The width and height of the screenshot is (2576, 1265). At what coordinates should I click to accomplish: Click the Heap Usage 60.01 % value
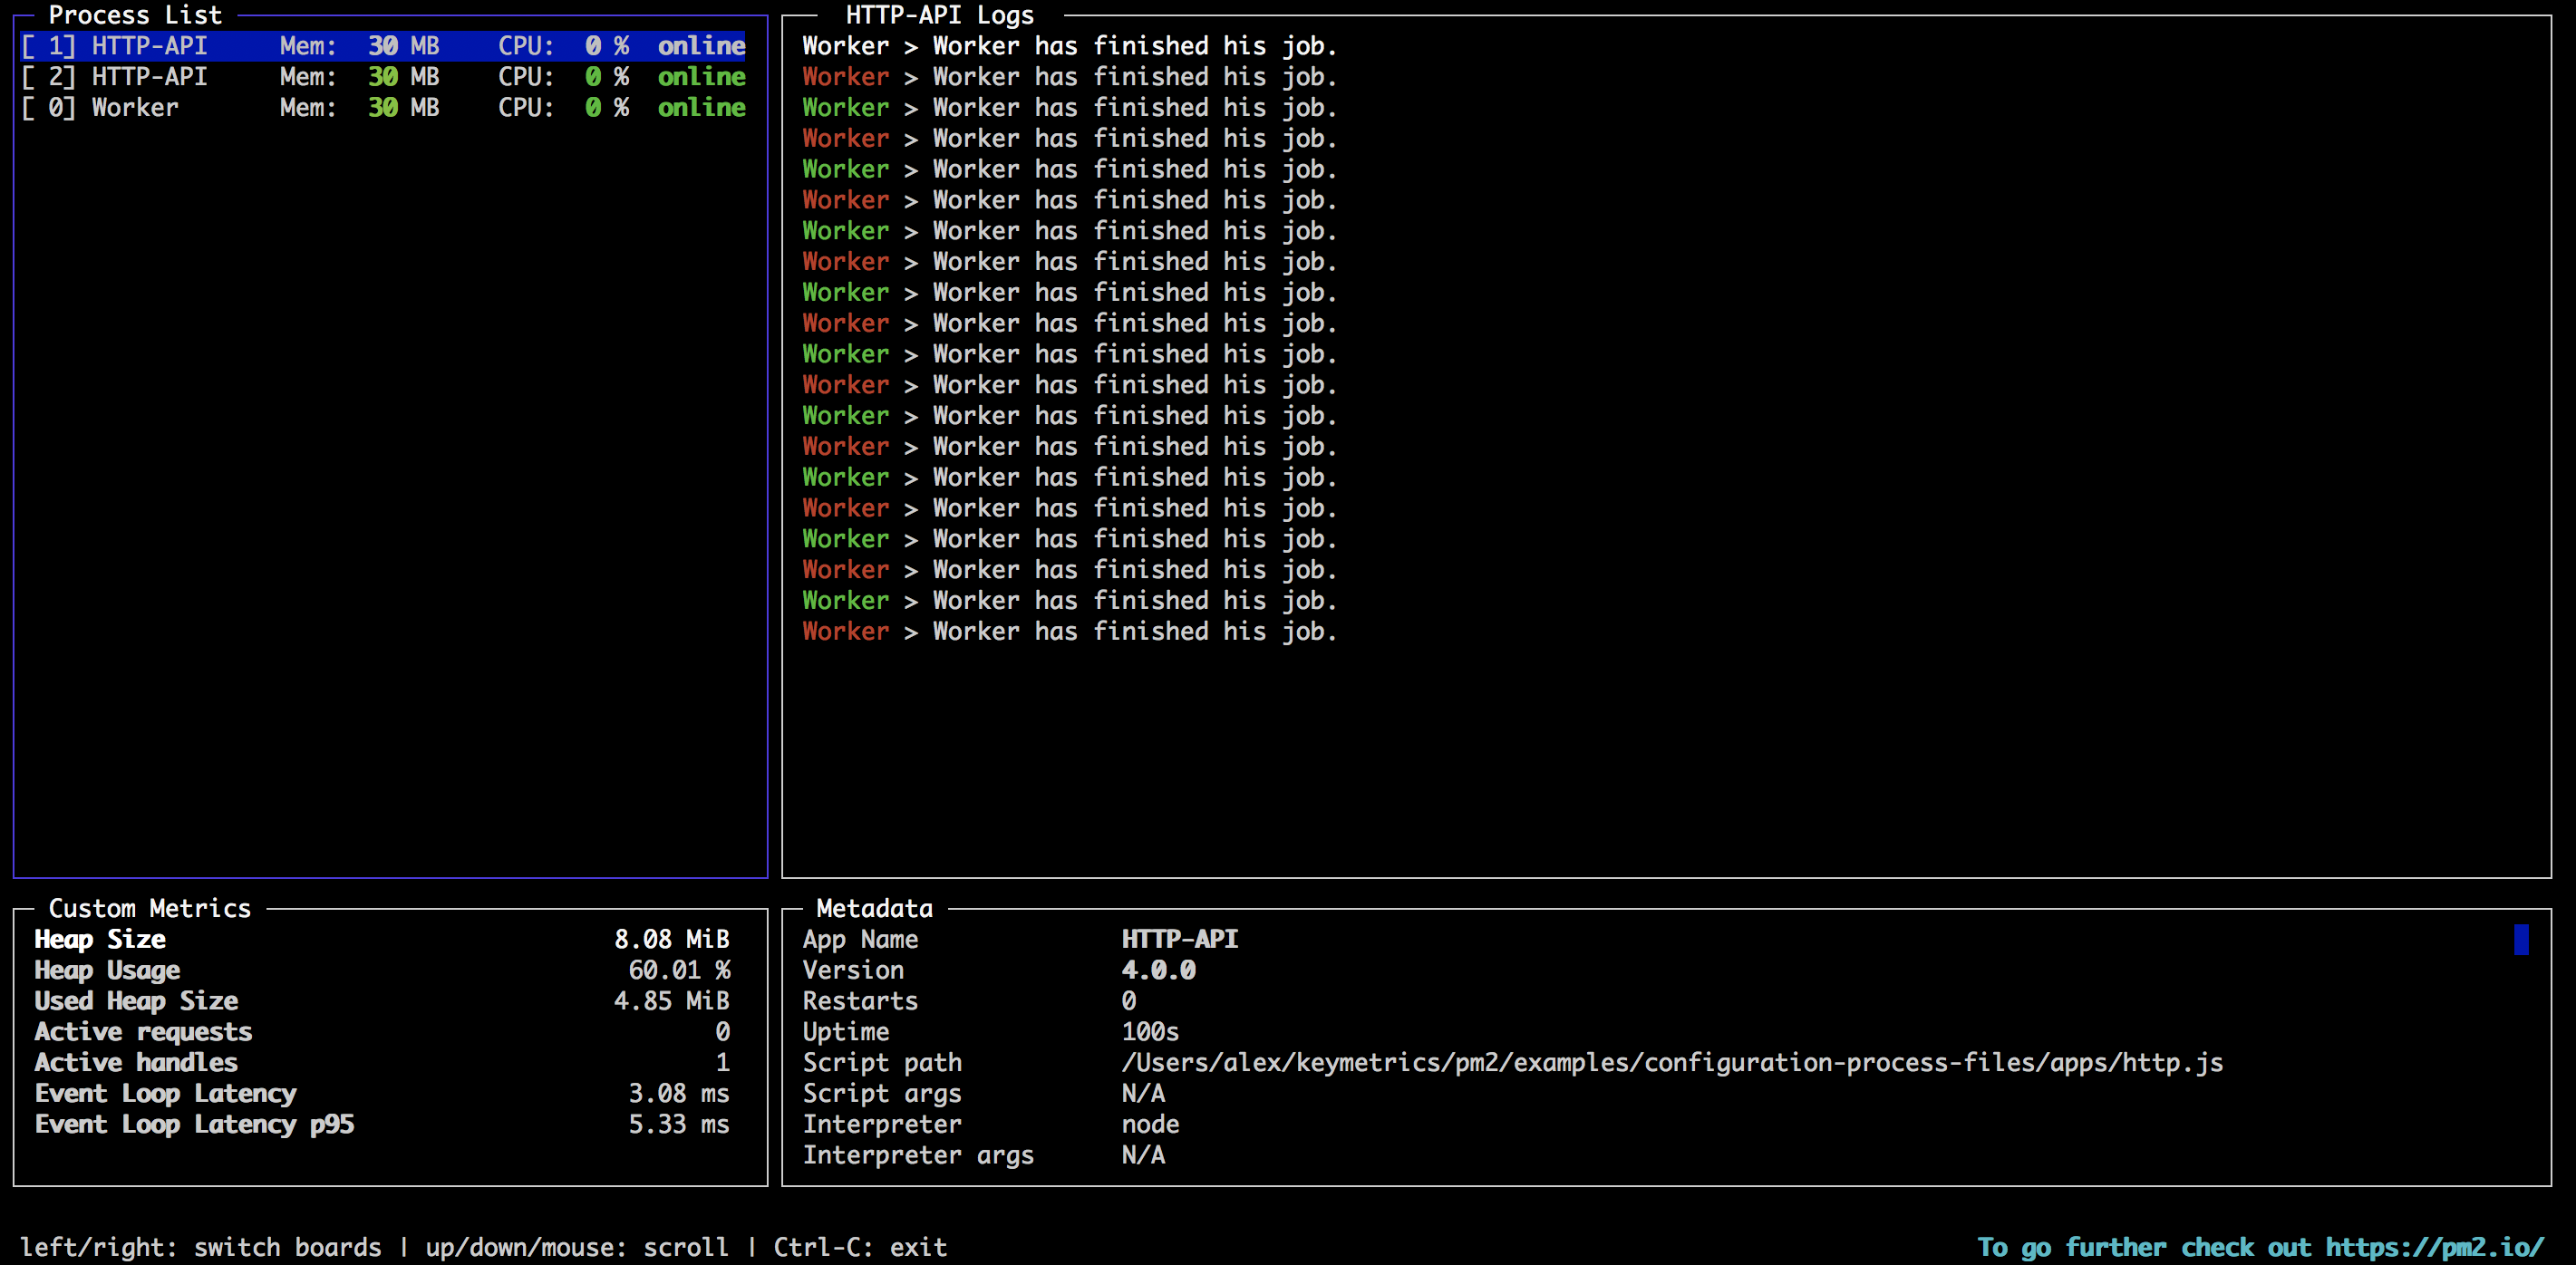coord(679,970)
